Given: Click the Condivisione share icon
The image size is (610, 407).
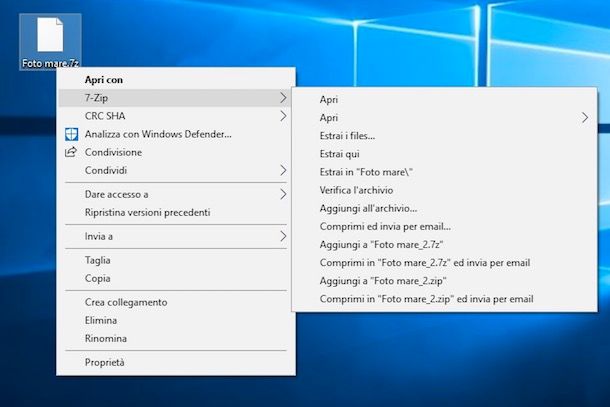Looking at the screenshot, I should (x=71, y=152).
